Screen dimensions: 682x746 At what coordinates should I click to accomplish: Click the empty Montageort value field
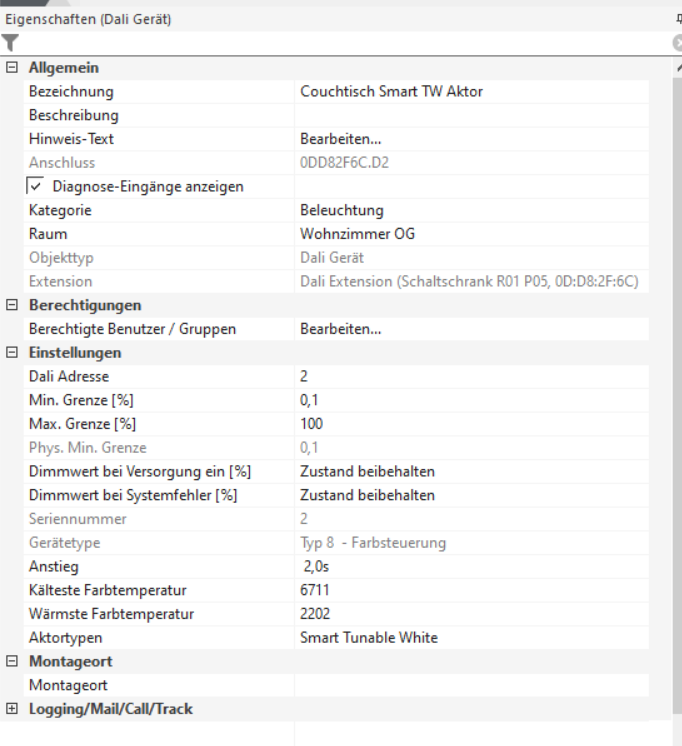[x=472, y=685]
